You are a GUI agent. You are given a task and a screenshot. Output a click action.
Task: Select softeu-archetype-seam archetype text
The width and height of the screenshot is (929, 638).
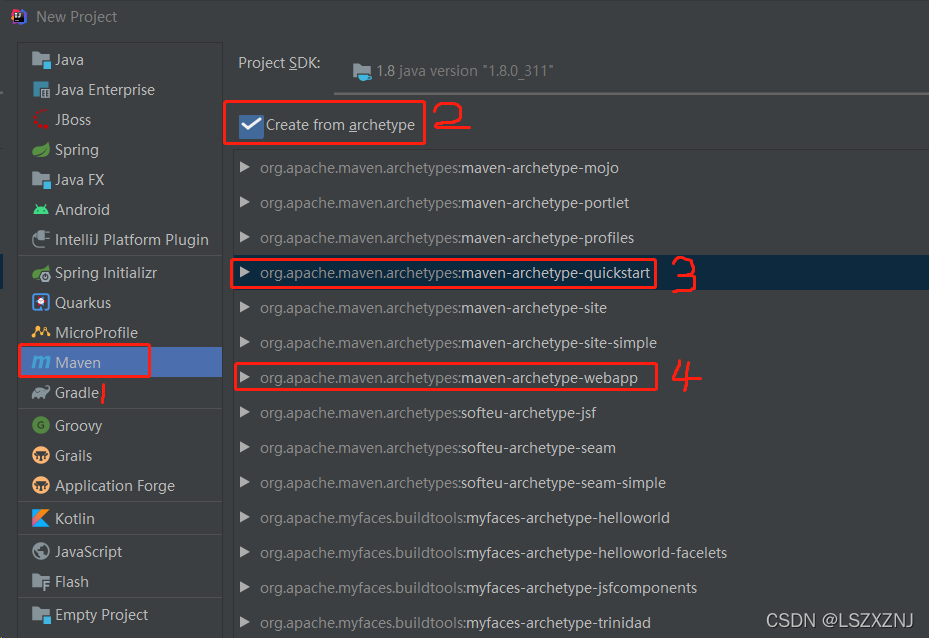(438, 448)
